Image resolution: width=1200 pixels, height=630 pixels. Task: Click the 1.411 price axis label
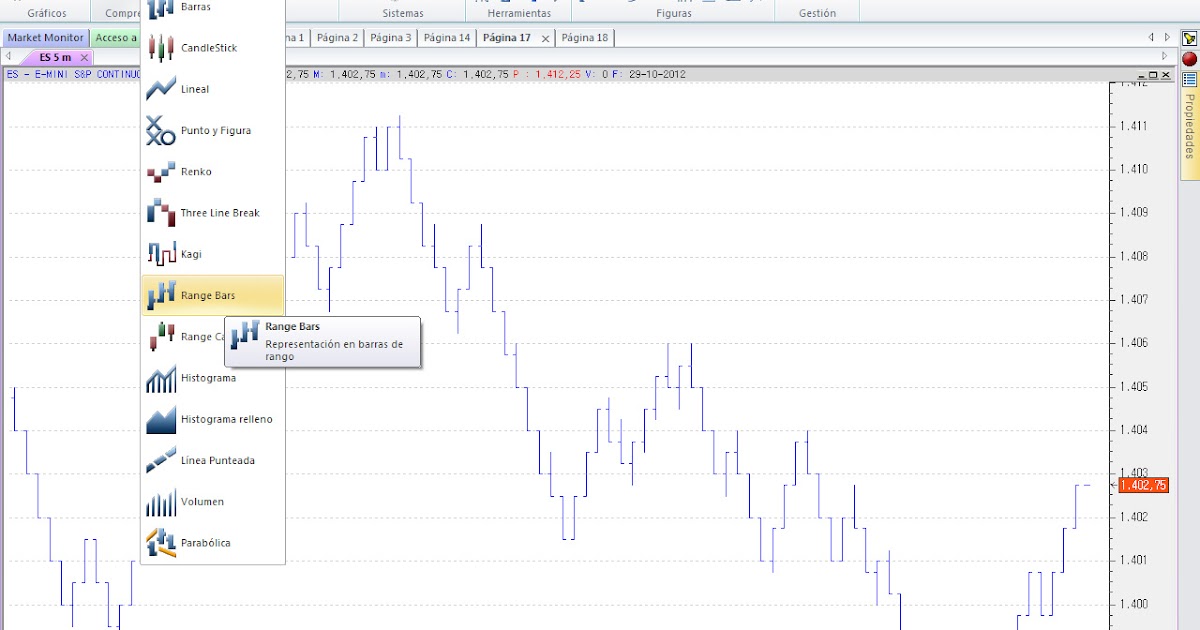tap(1136, 126)
